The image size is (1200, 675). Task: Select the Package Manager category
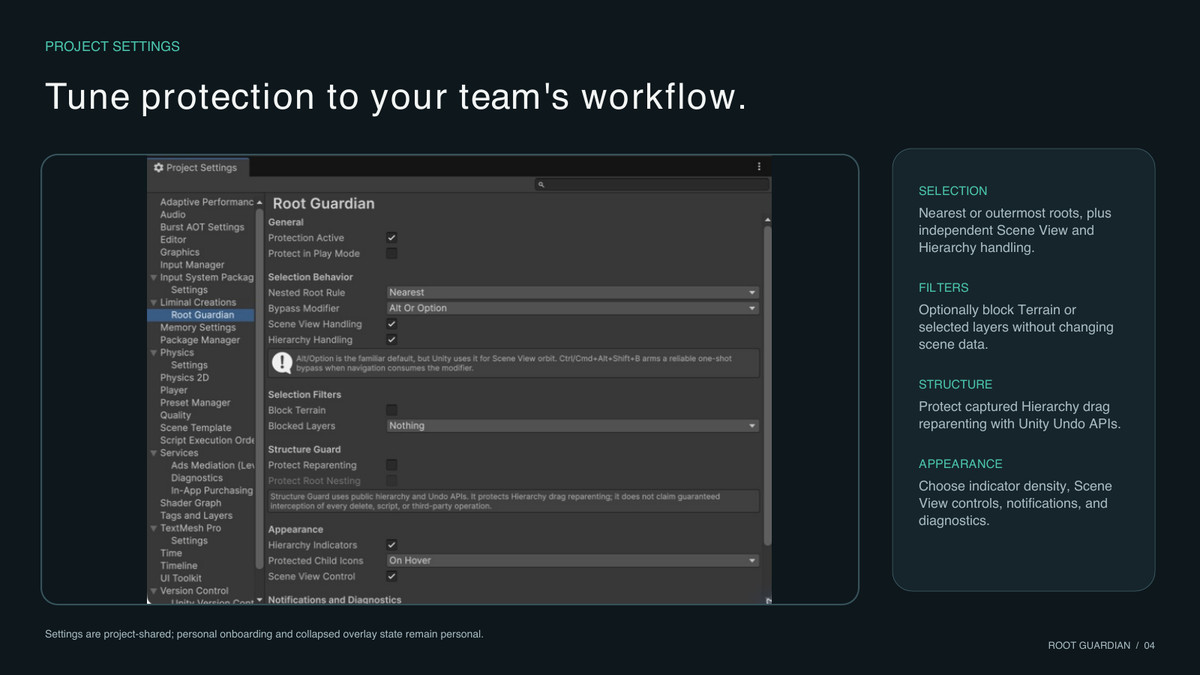[x=200, y=340]
